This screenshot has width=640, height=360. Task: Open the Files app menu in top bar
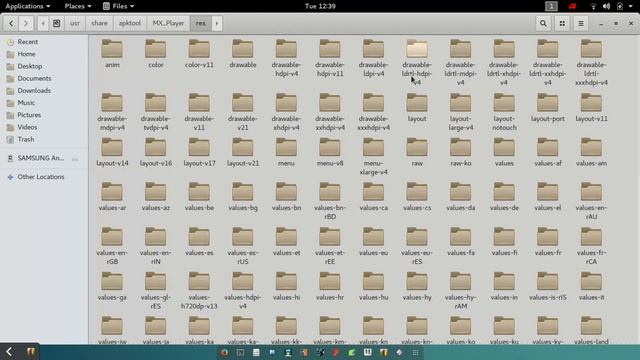pos(118,6)
